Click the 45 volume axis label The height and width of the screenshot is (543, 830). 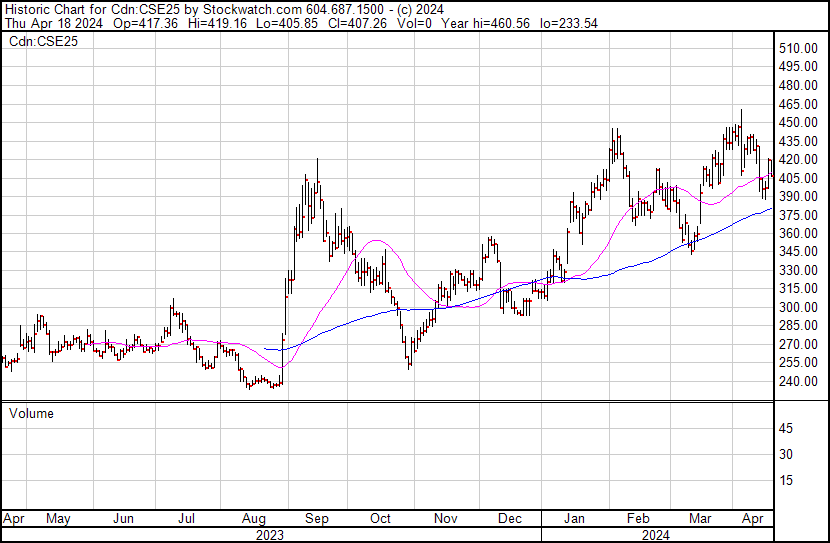coord(786,428)
